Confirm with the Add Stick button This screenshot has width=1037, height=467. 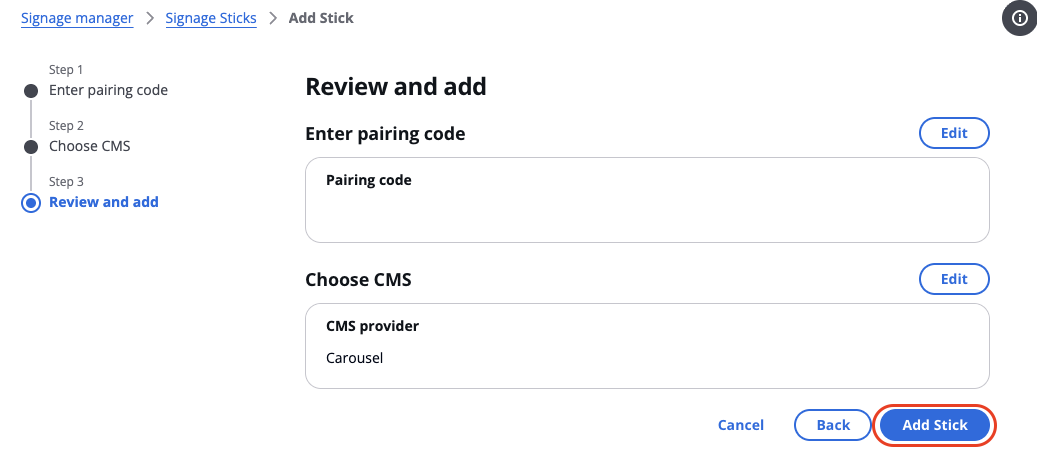(935, 425)
